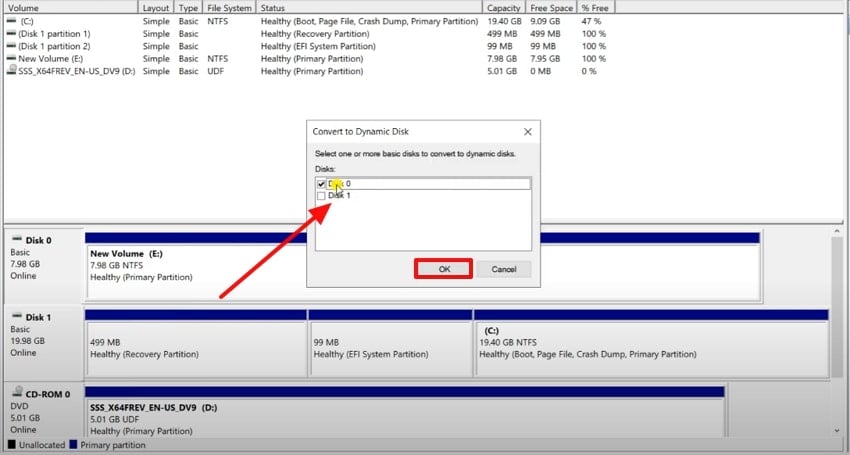Click the CD-ROM 0 disc icon
Viewport: 850px width, 455px height.
(17, 392)
